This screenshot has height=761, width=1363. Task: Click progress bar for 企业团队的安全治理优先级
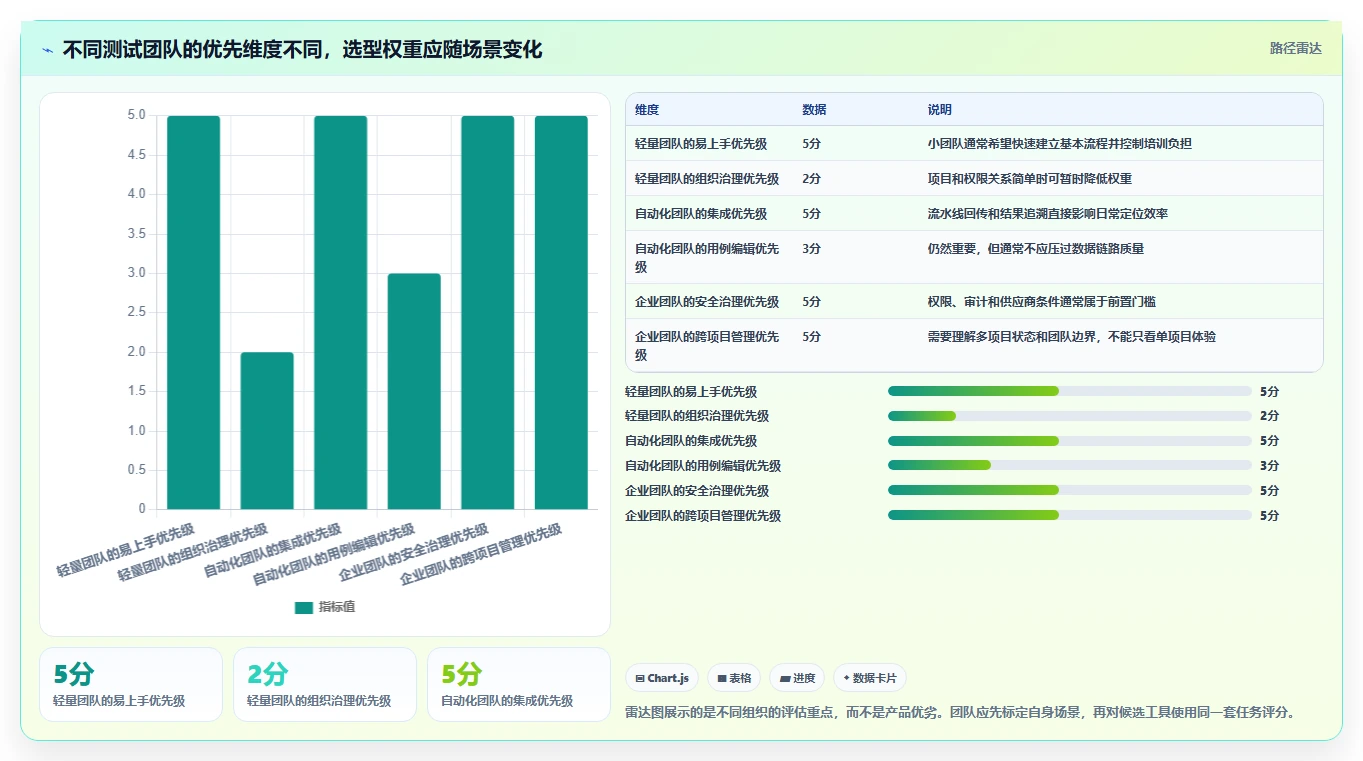[1070, 490]
